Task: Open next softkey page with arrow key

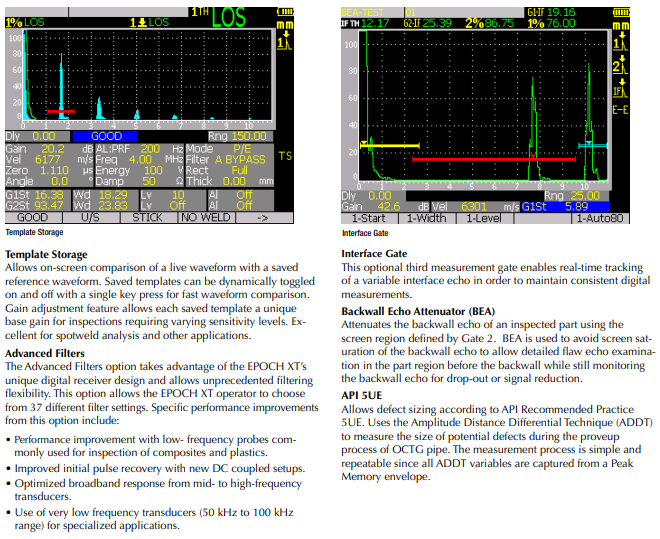Action: coord(262,217)
